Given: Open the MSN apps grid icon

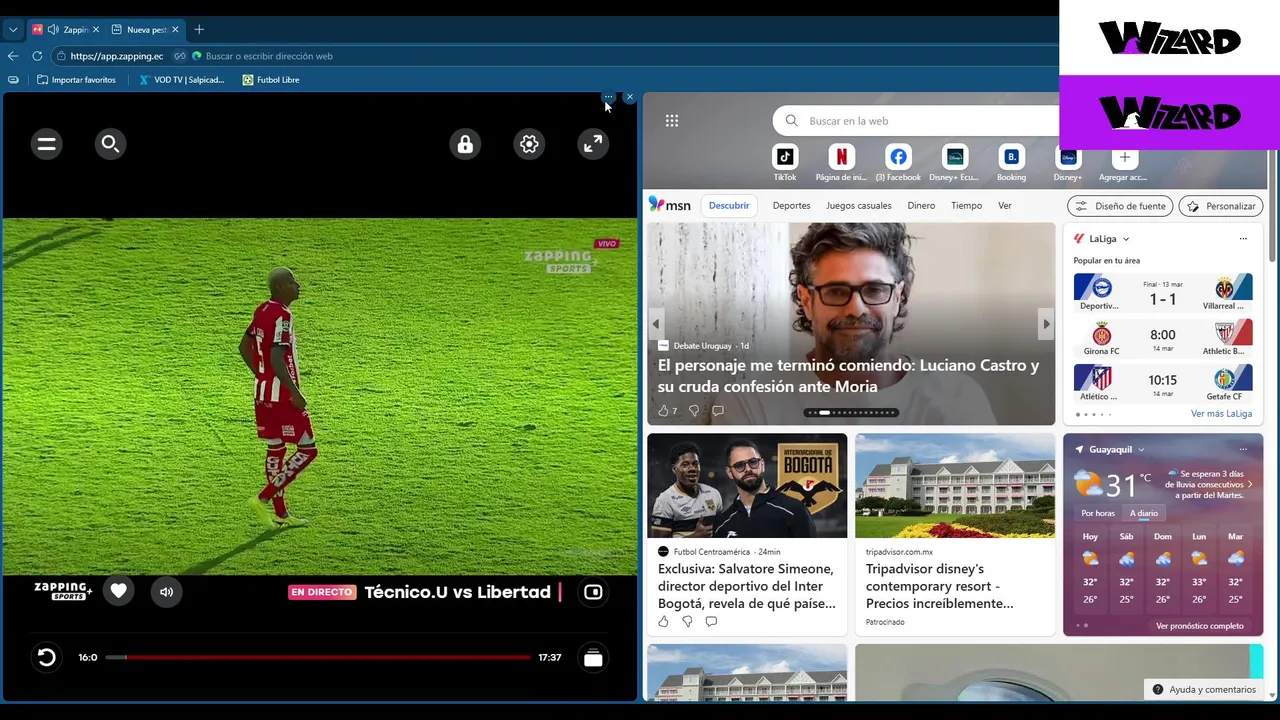Looking at the screenshot, I should click(x=672, y=121).
